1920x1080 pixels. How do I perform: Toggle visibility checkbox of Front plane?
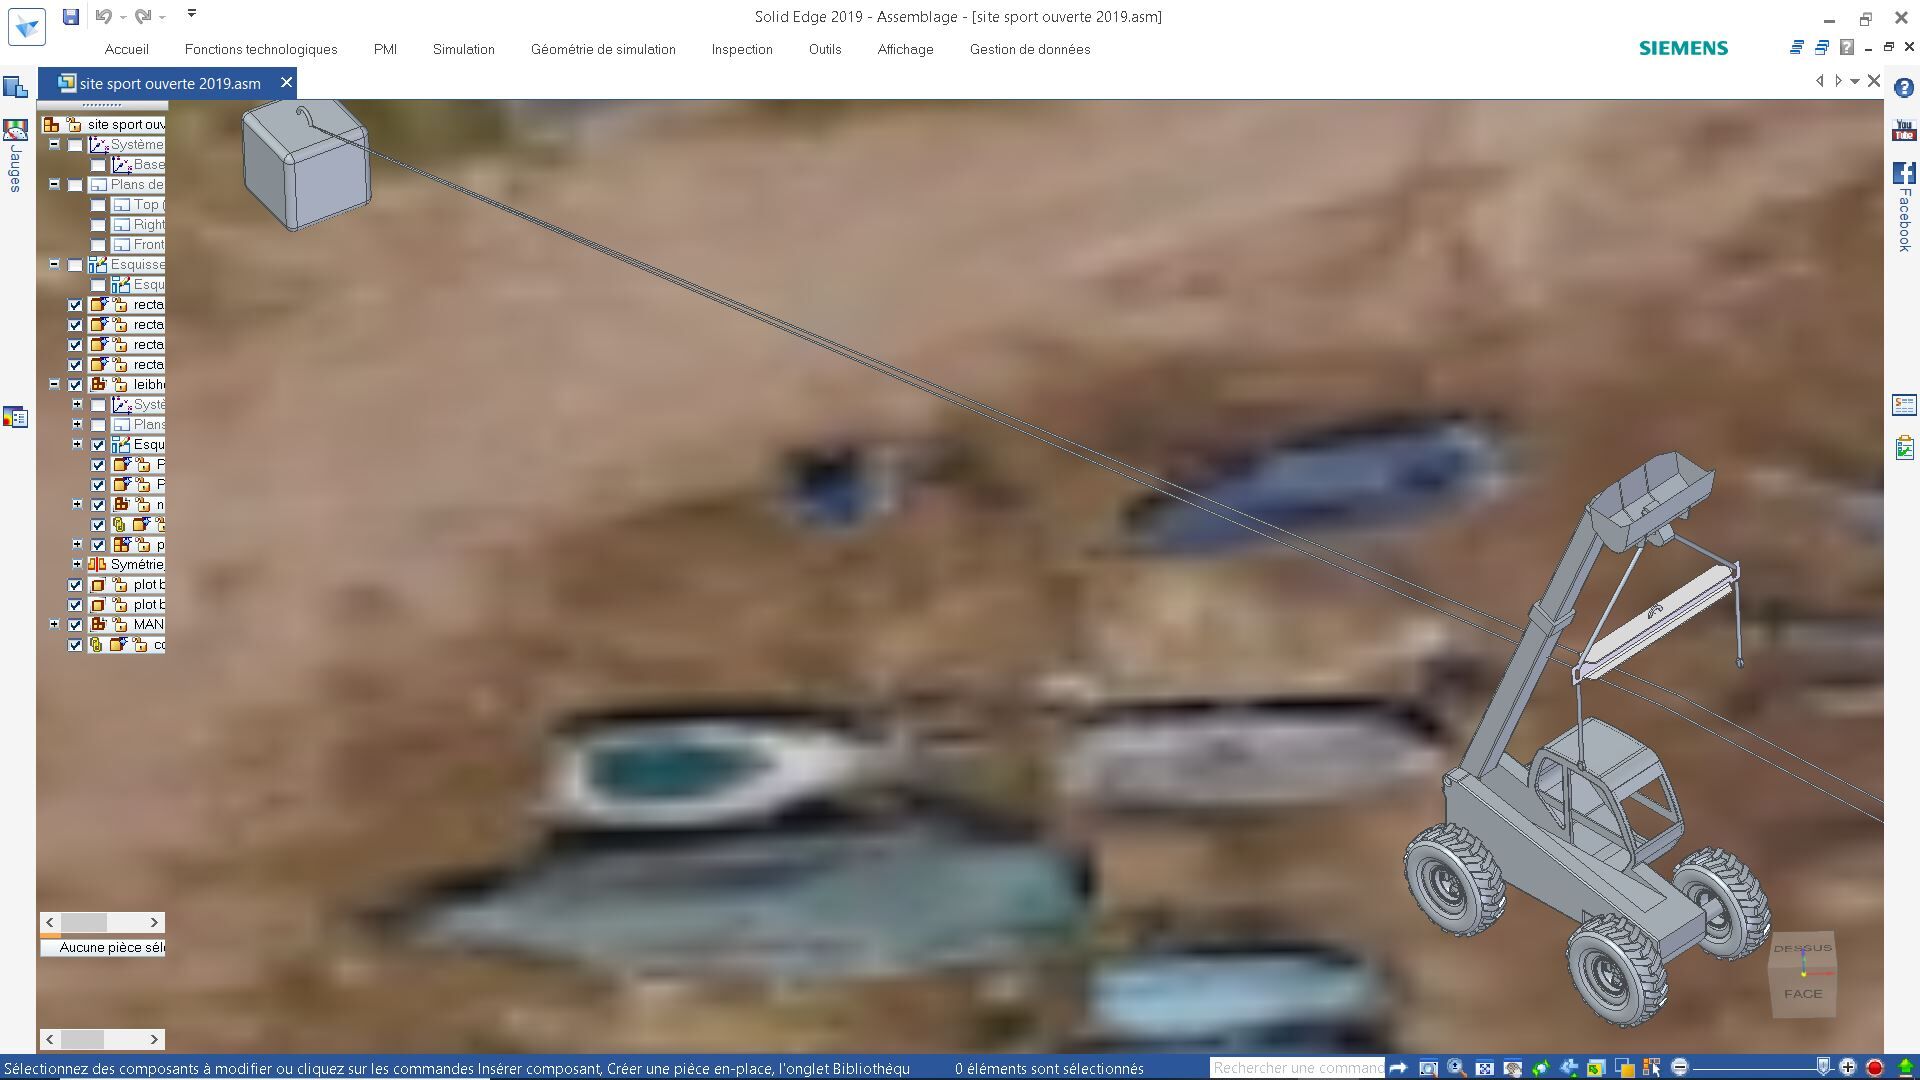click(x=98, y=245)
